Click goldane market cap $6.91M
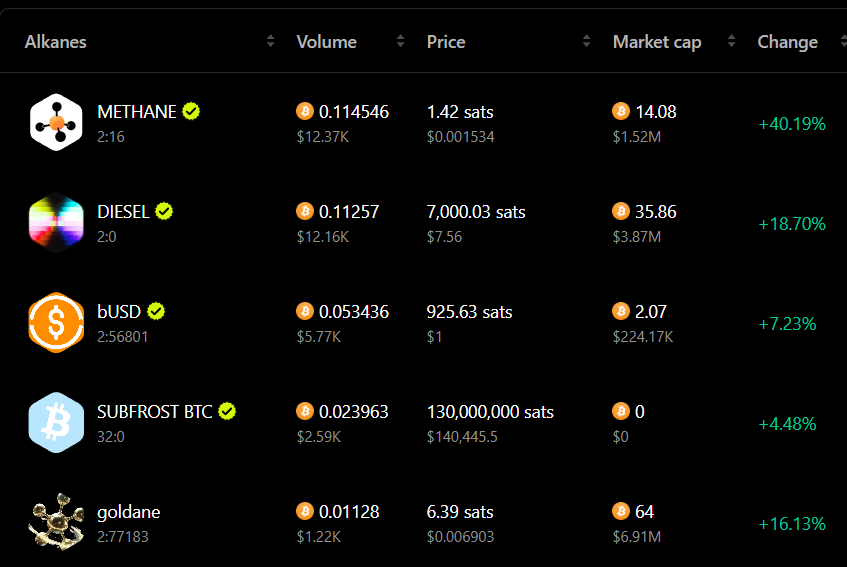 [x=637, y=536]
